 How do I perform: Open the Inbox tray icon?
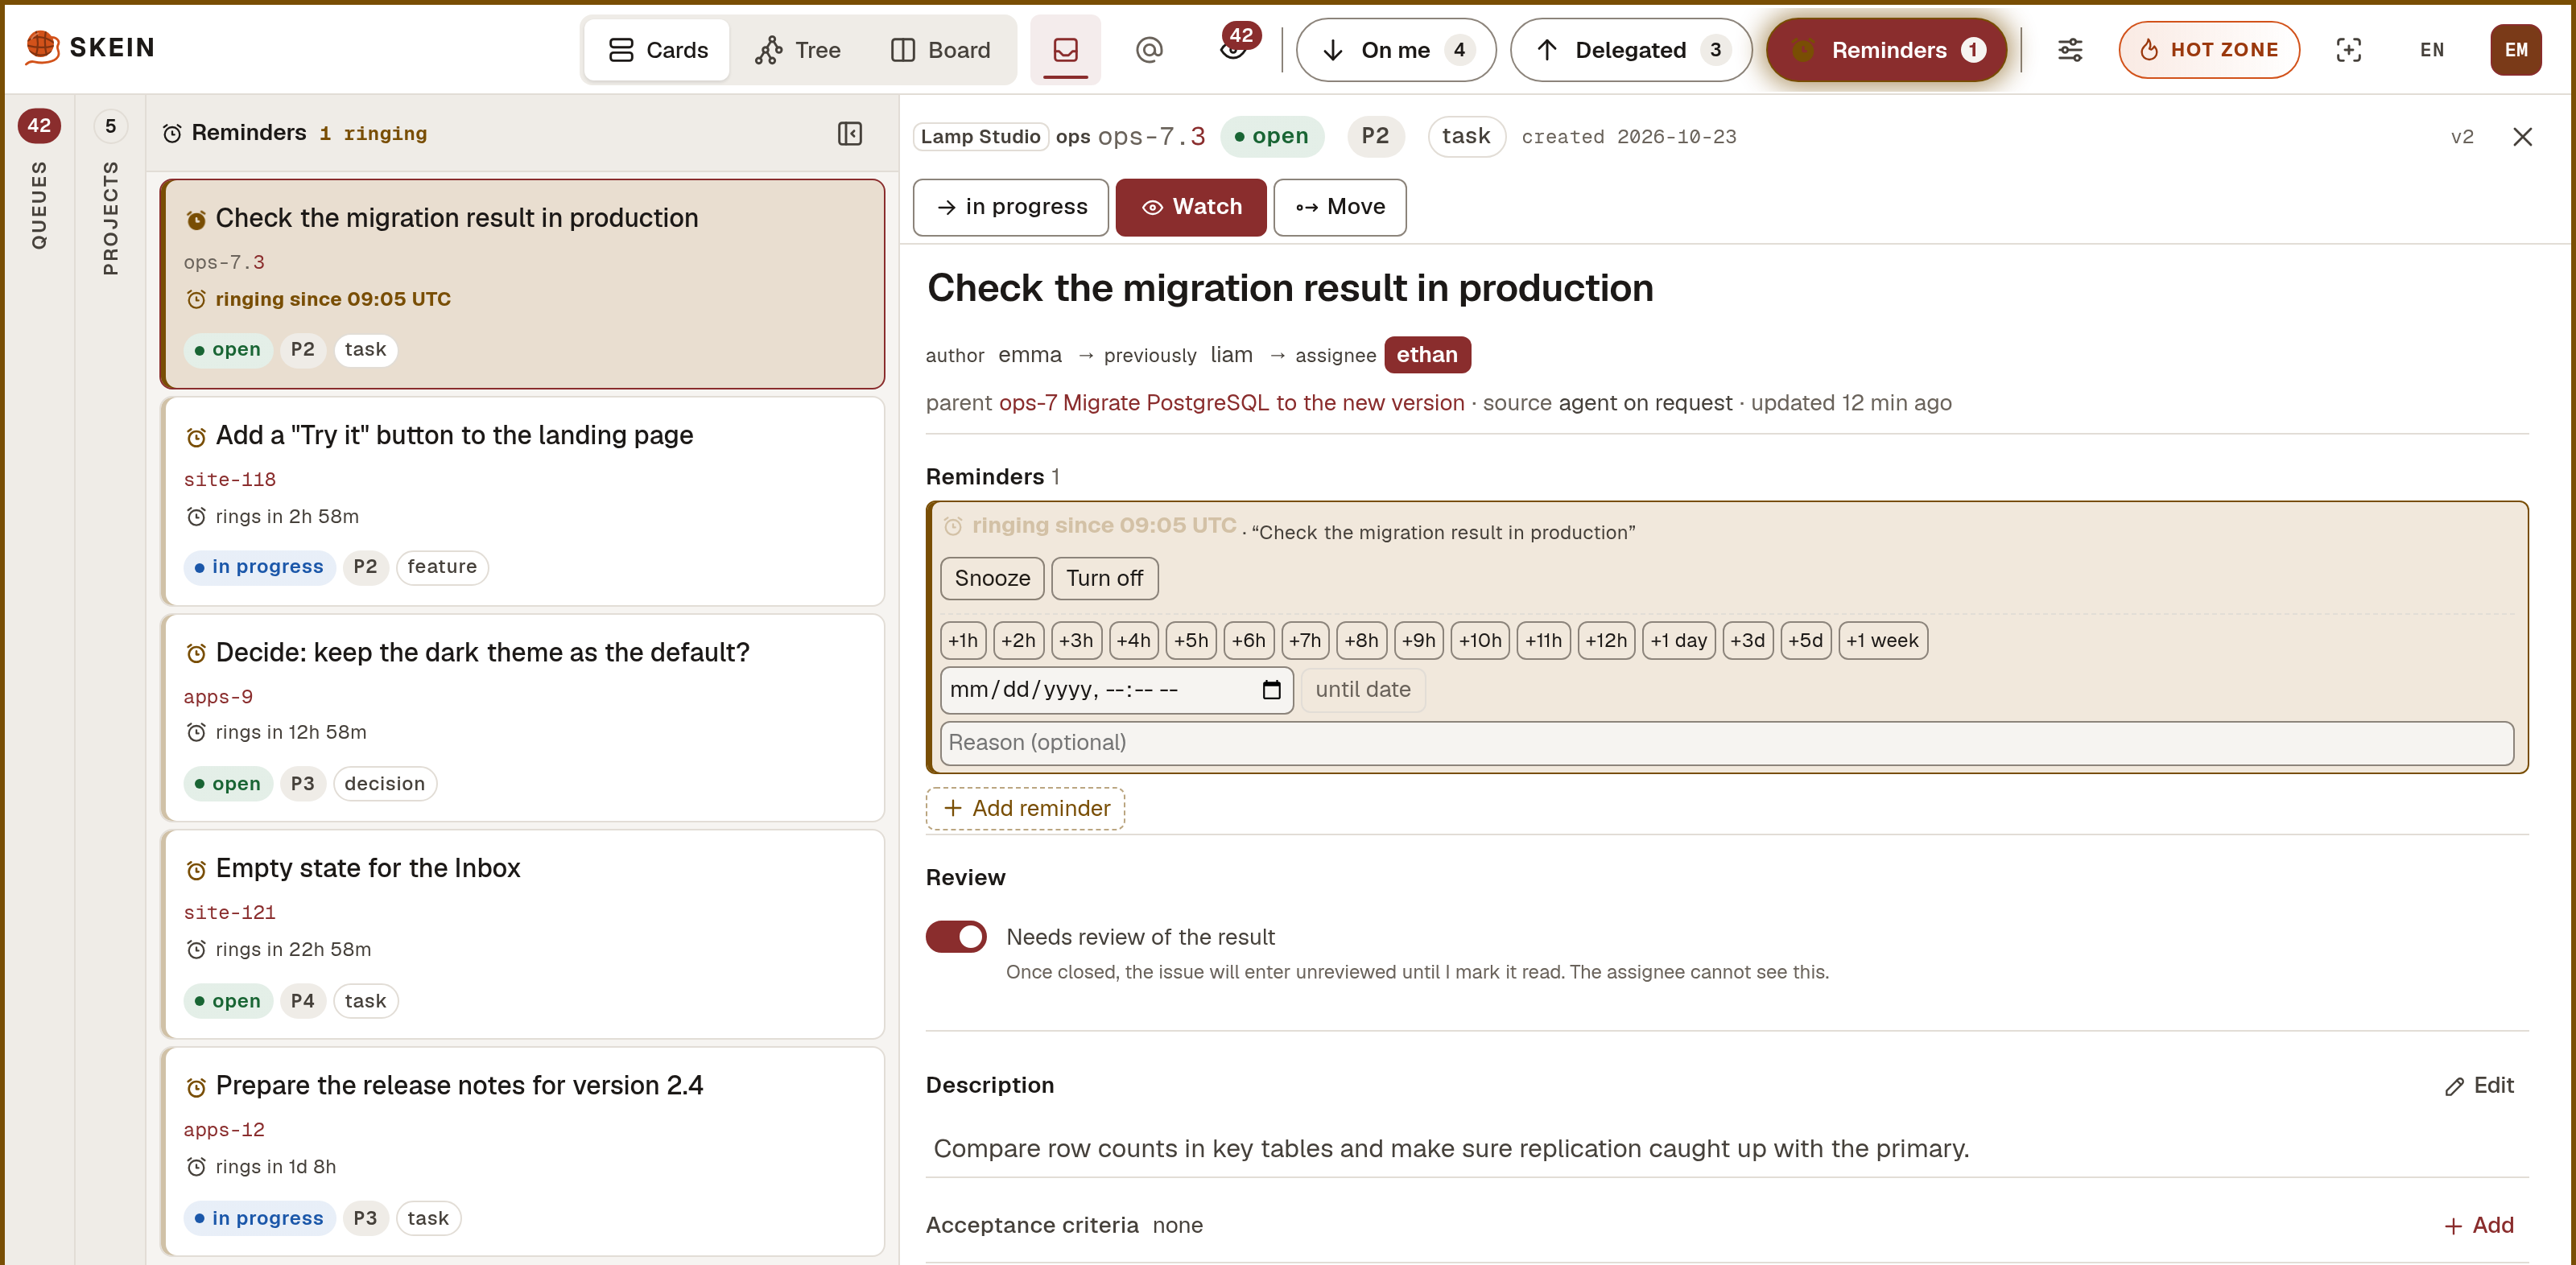(x=1065, y=50)
